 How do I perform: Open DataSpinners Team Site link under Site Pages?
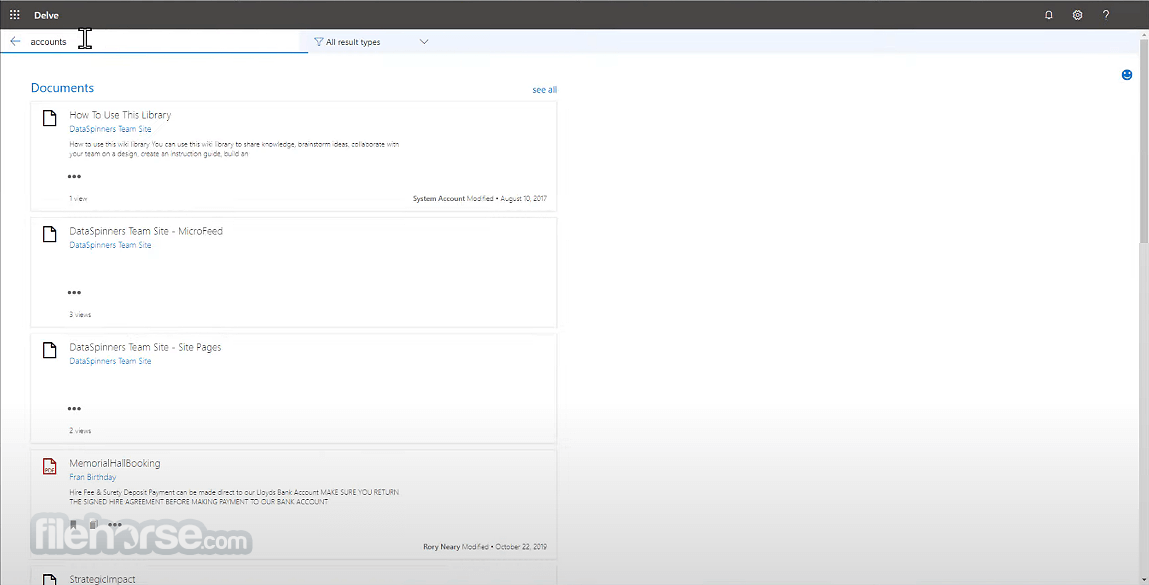[x=111, y=361]
